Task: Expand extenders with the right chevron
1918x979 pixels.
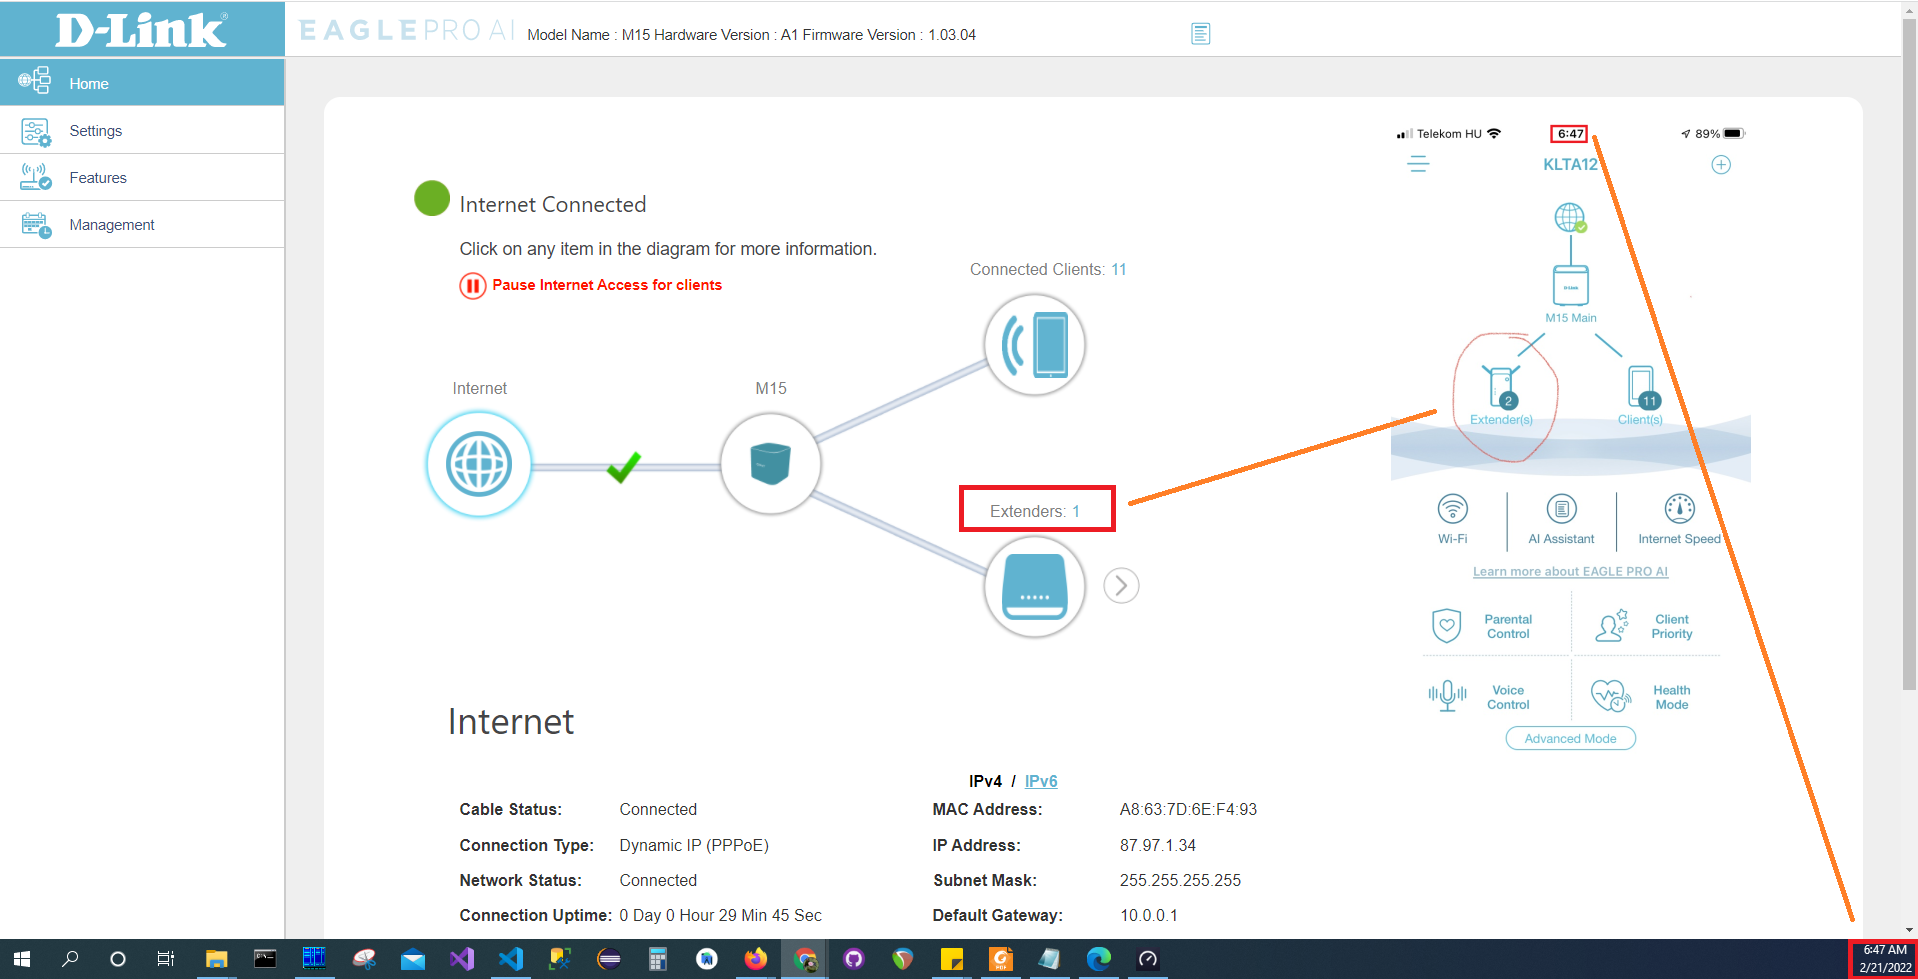Action: coord(1121,585)
